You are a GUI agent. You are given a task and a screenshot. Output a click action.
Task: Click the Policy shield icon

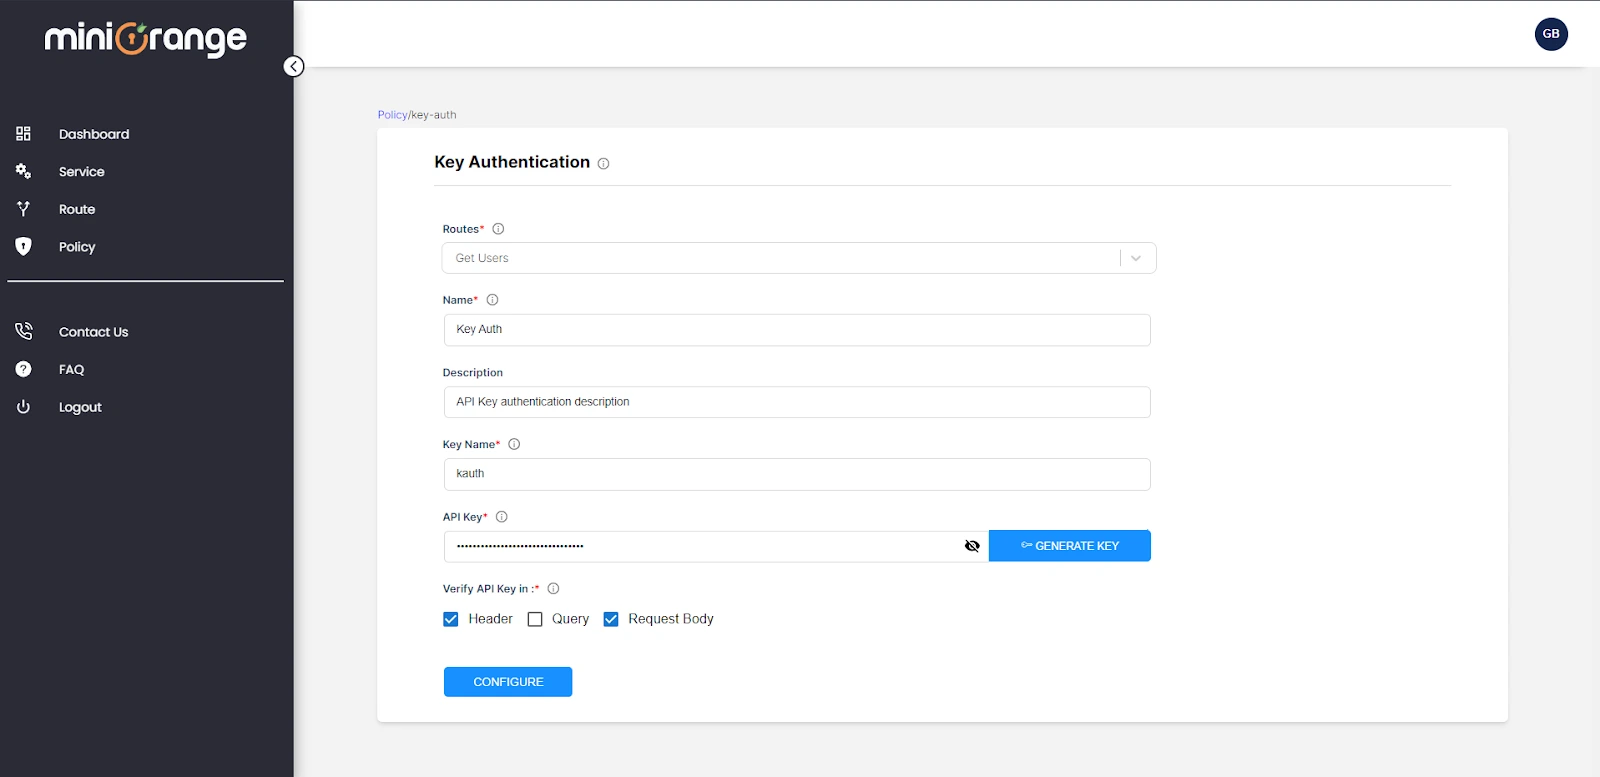23,246
